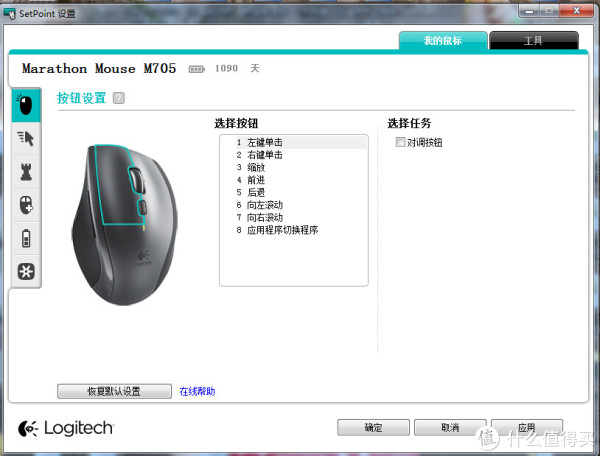The height and width of the screenshot is (456, 600).
Task: Switch to the 我的鼠标 tab
Action: pos(443,41)
